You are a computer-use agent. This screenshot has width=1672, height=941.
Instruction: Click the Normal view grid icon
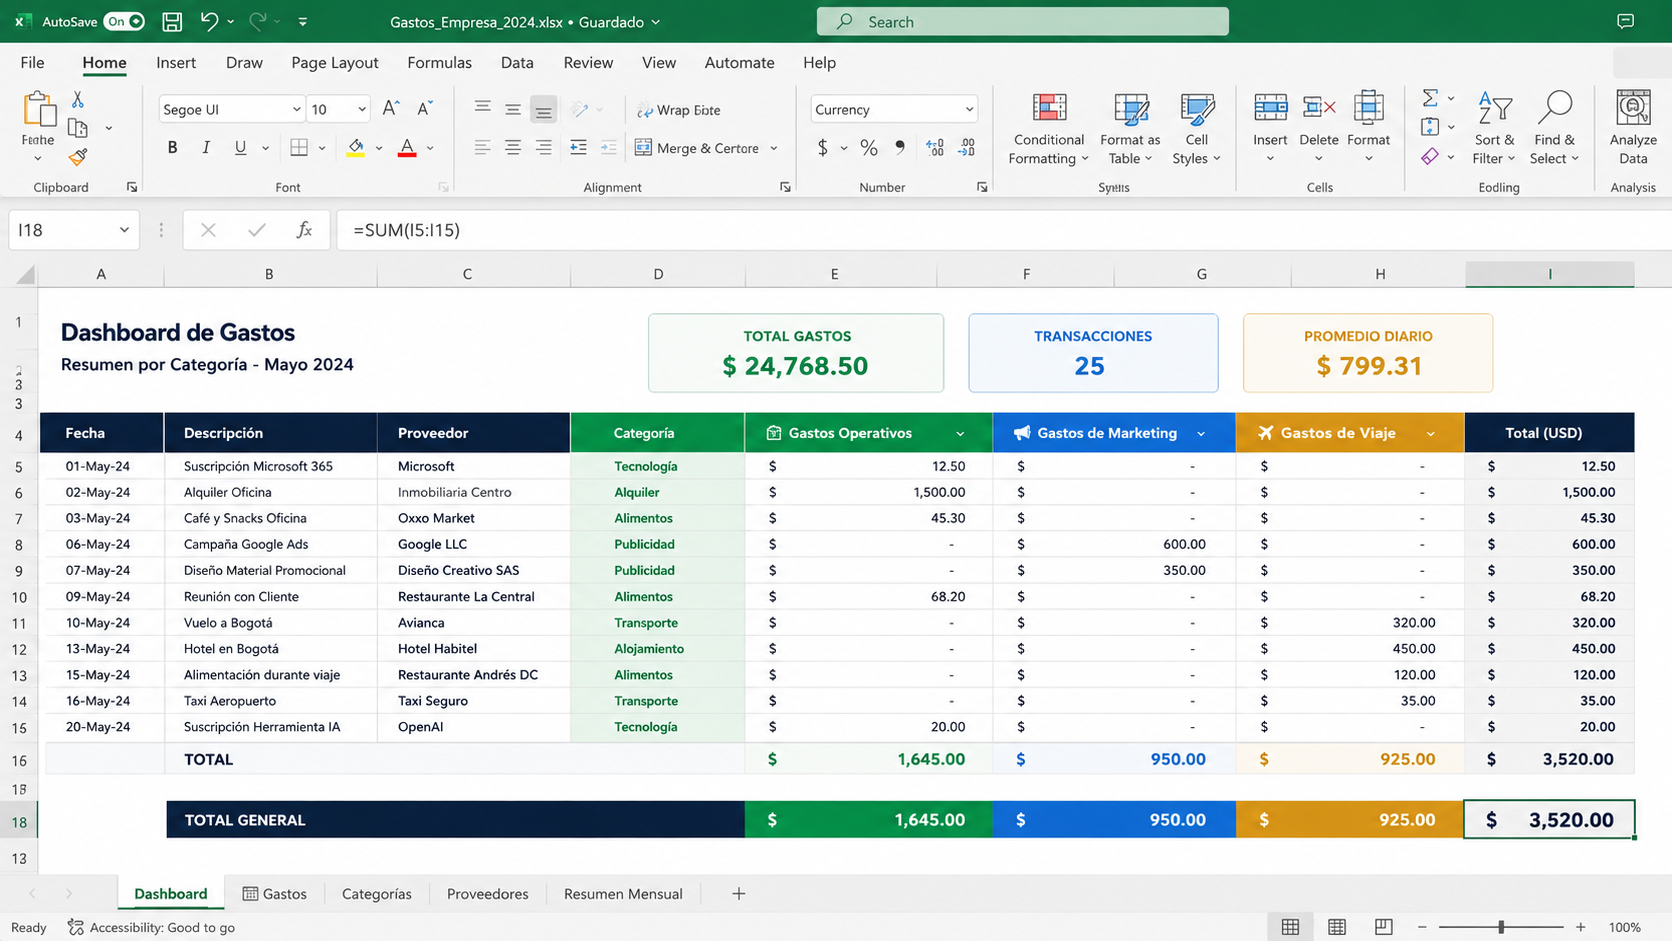click(x=1291, y=927)
